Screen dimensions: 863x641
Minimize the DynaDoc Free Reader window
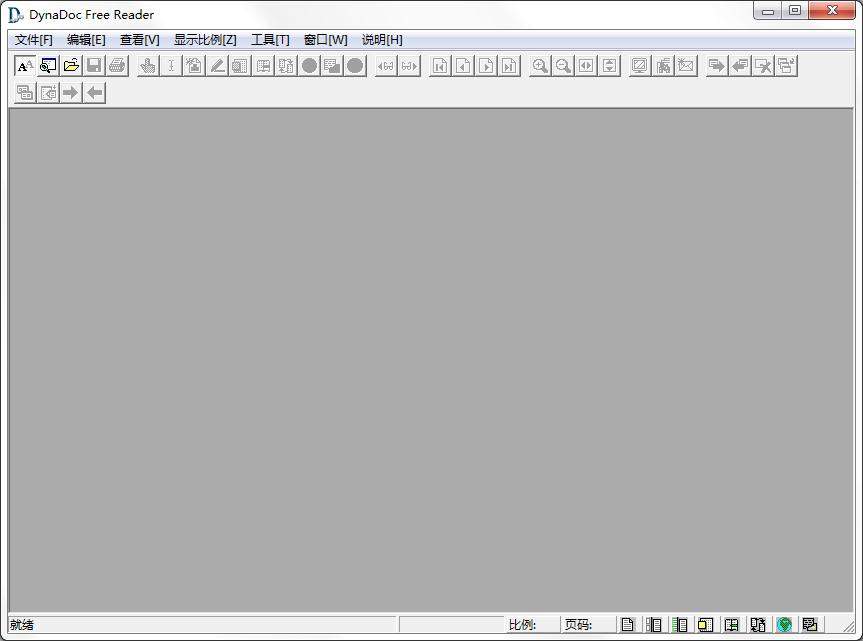[x=768, y=10]
